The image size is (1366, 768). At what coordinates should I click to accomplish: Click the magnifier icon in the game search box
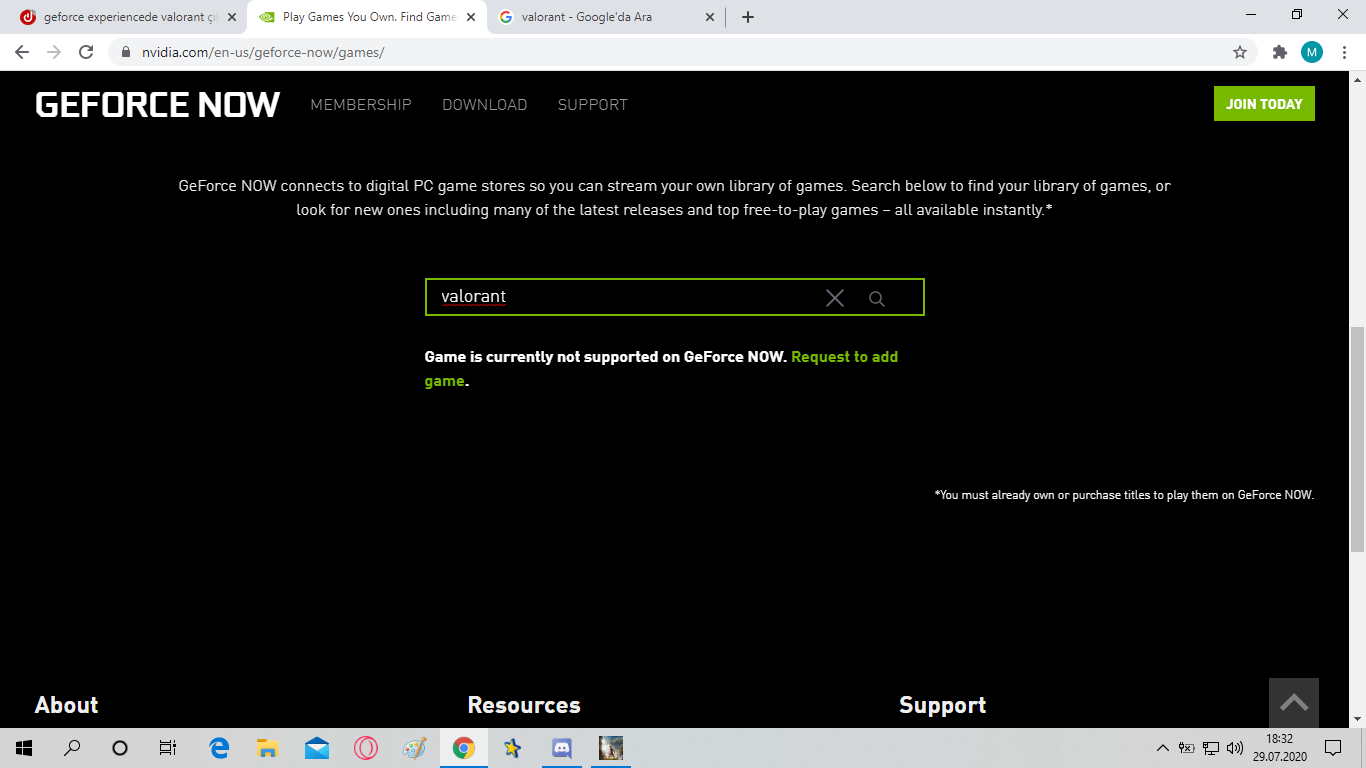(877, 298)
